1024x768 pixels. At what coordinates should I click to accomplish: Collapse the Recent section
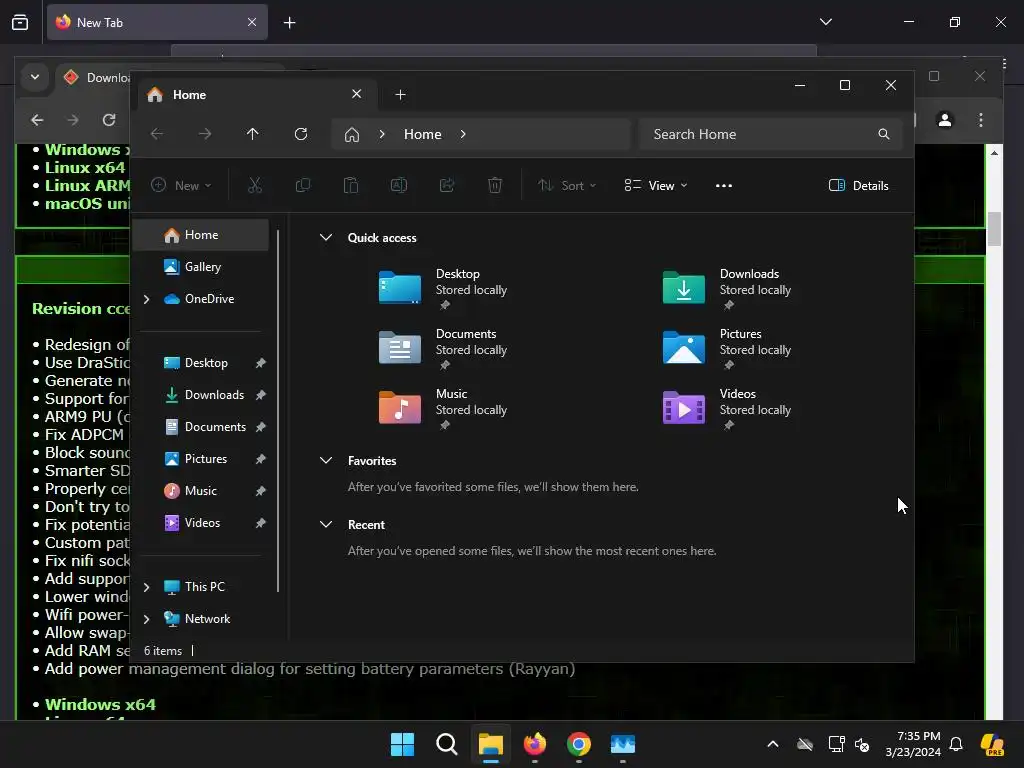326,524
